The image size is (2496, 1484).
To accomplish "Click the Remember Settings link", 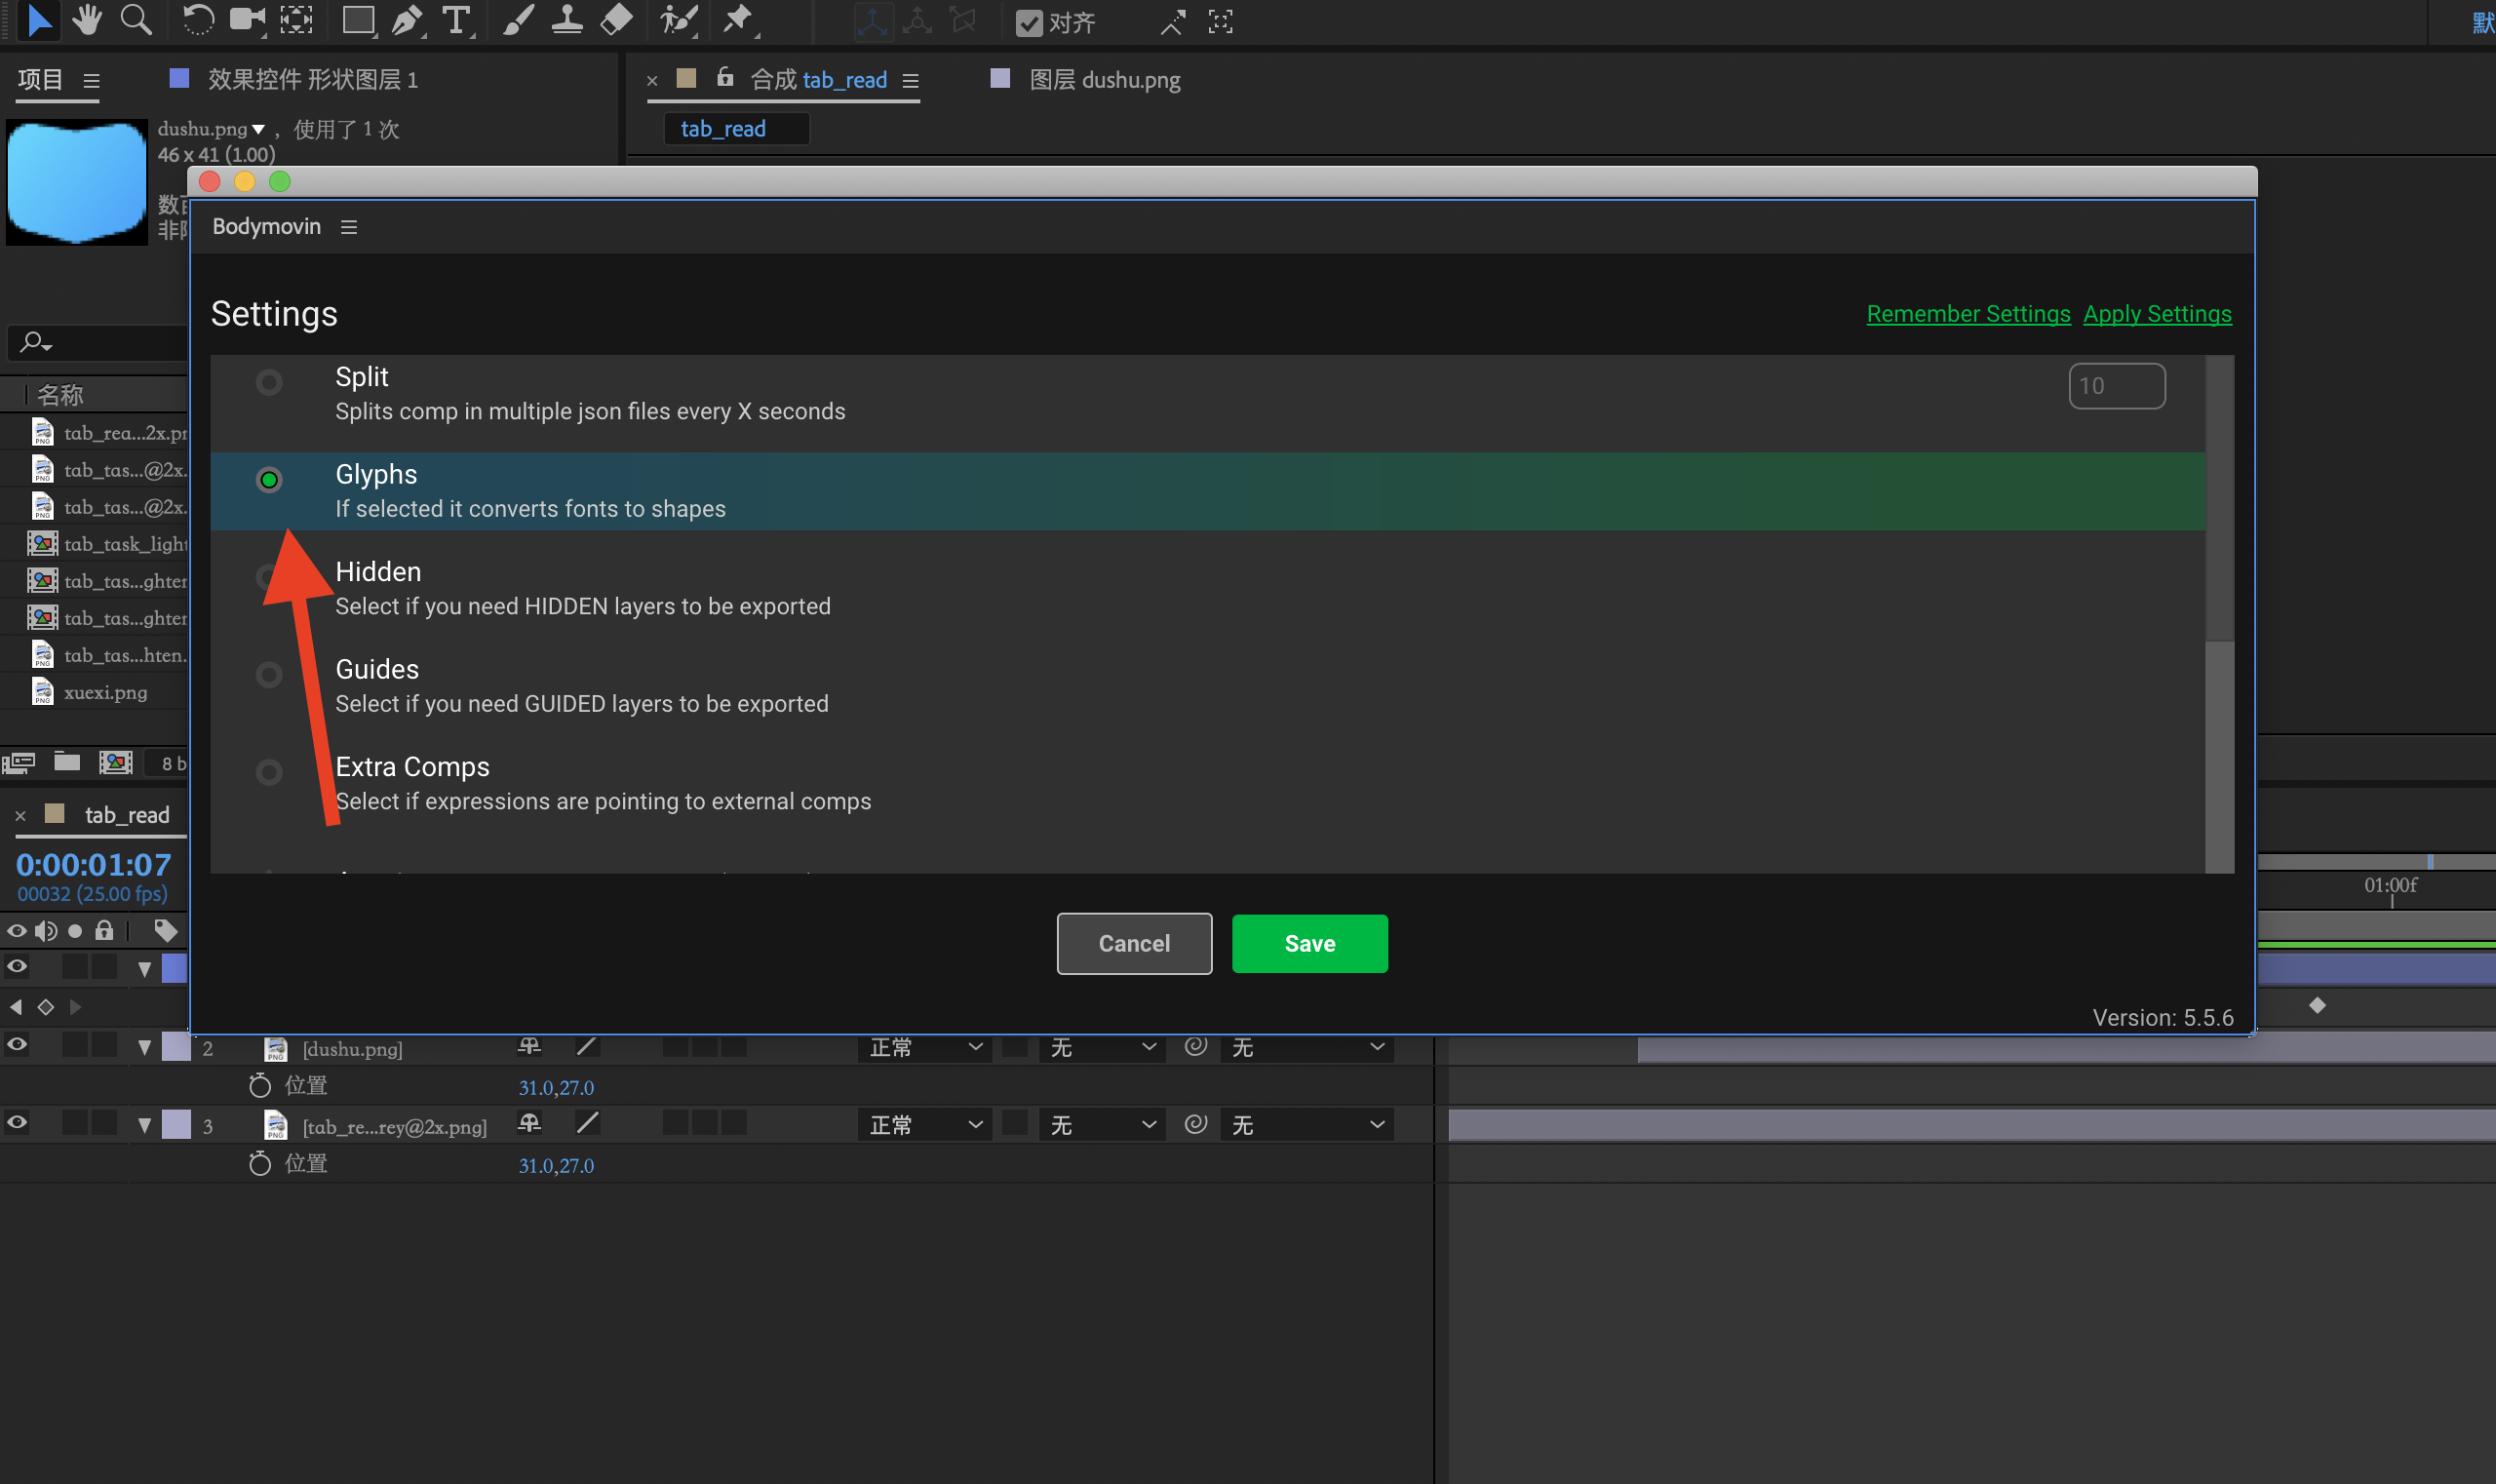I will click(1968, 314).
